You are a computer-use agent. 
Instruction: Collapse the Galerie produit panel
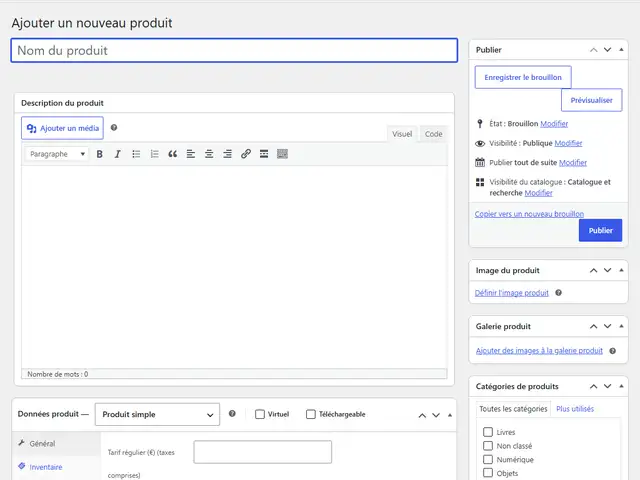(621, 326)
